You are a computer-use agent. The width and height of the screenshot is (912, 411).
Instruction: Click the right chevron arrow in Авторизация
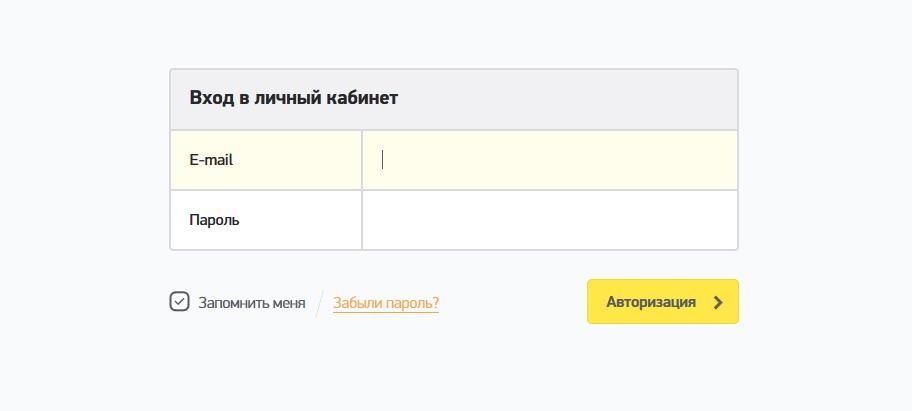click(x=718, y=302)
